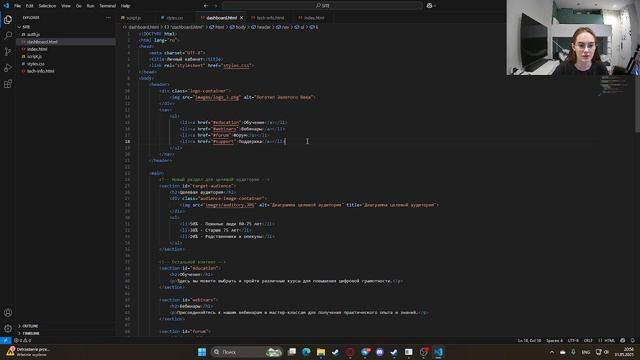
Task: Open the Search view in activity bar
Action: (x=8, y=36)
